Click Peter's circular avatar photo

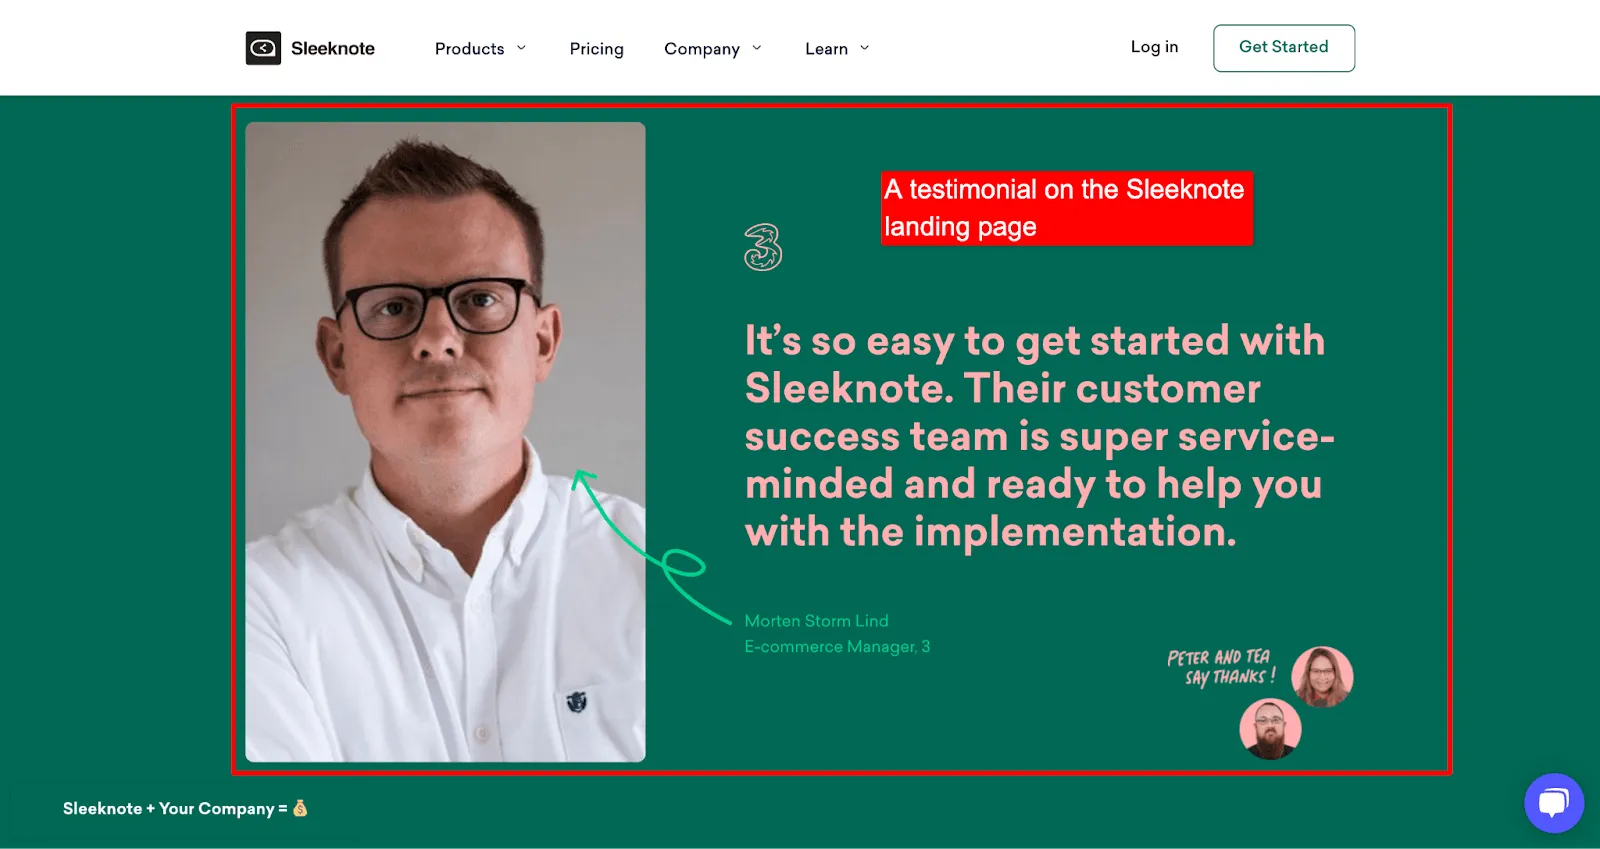(1271, 730)
